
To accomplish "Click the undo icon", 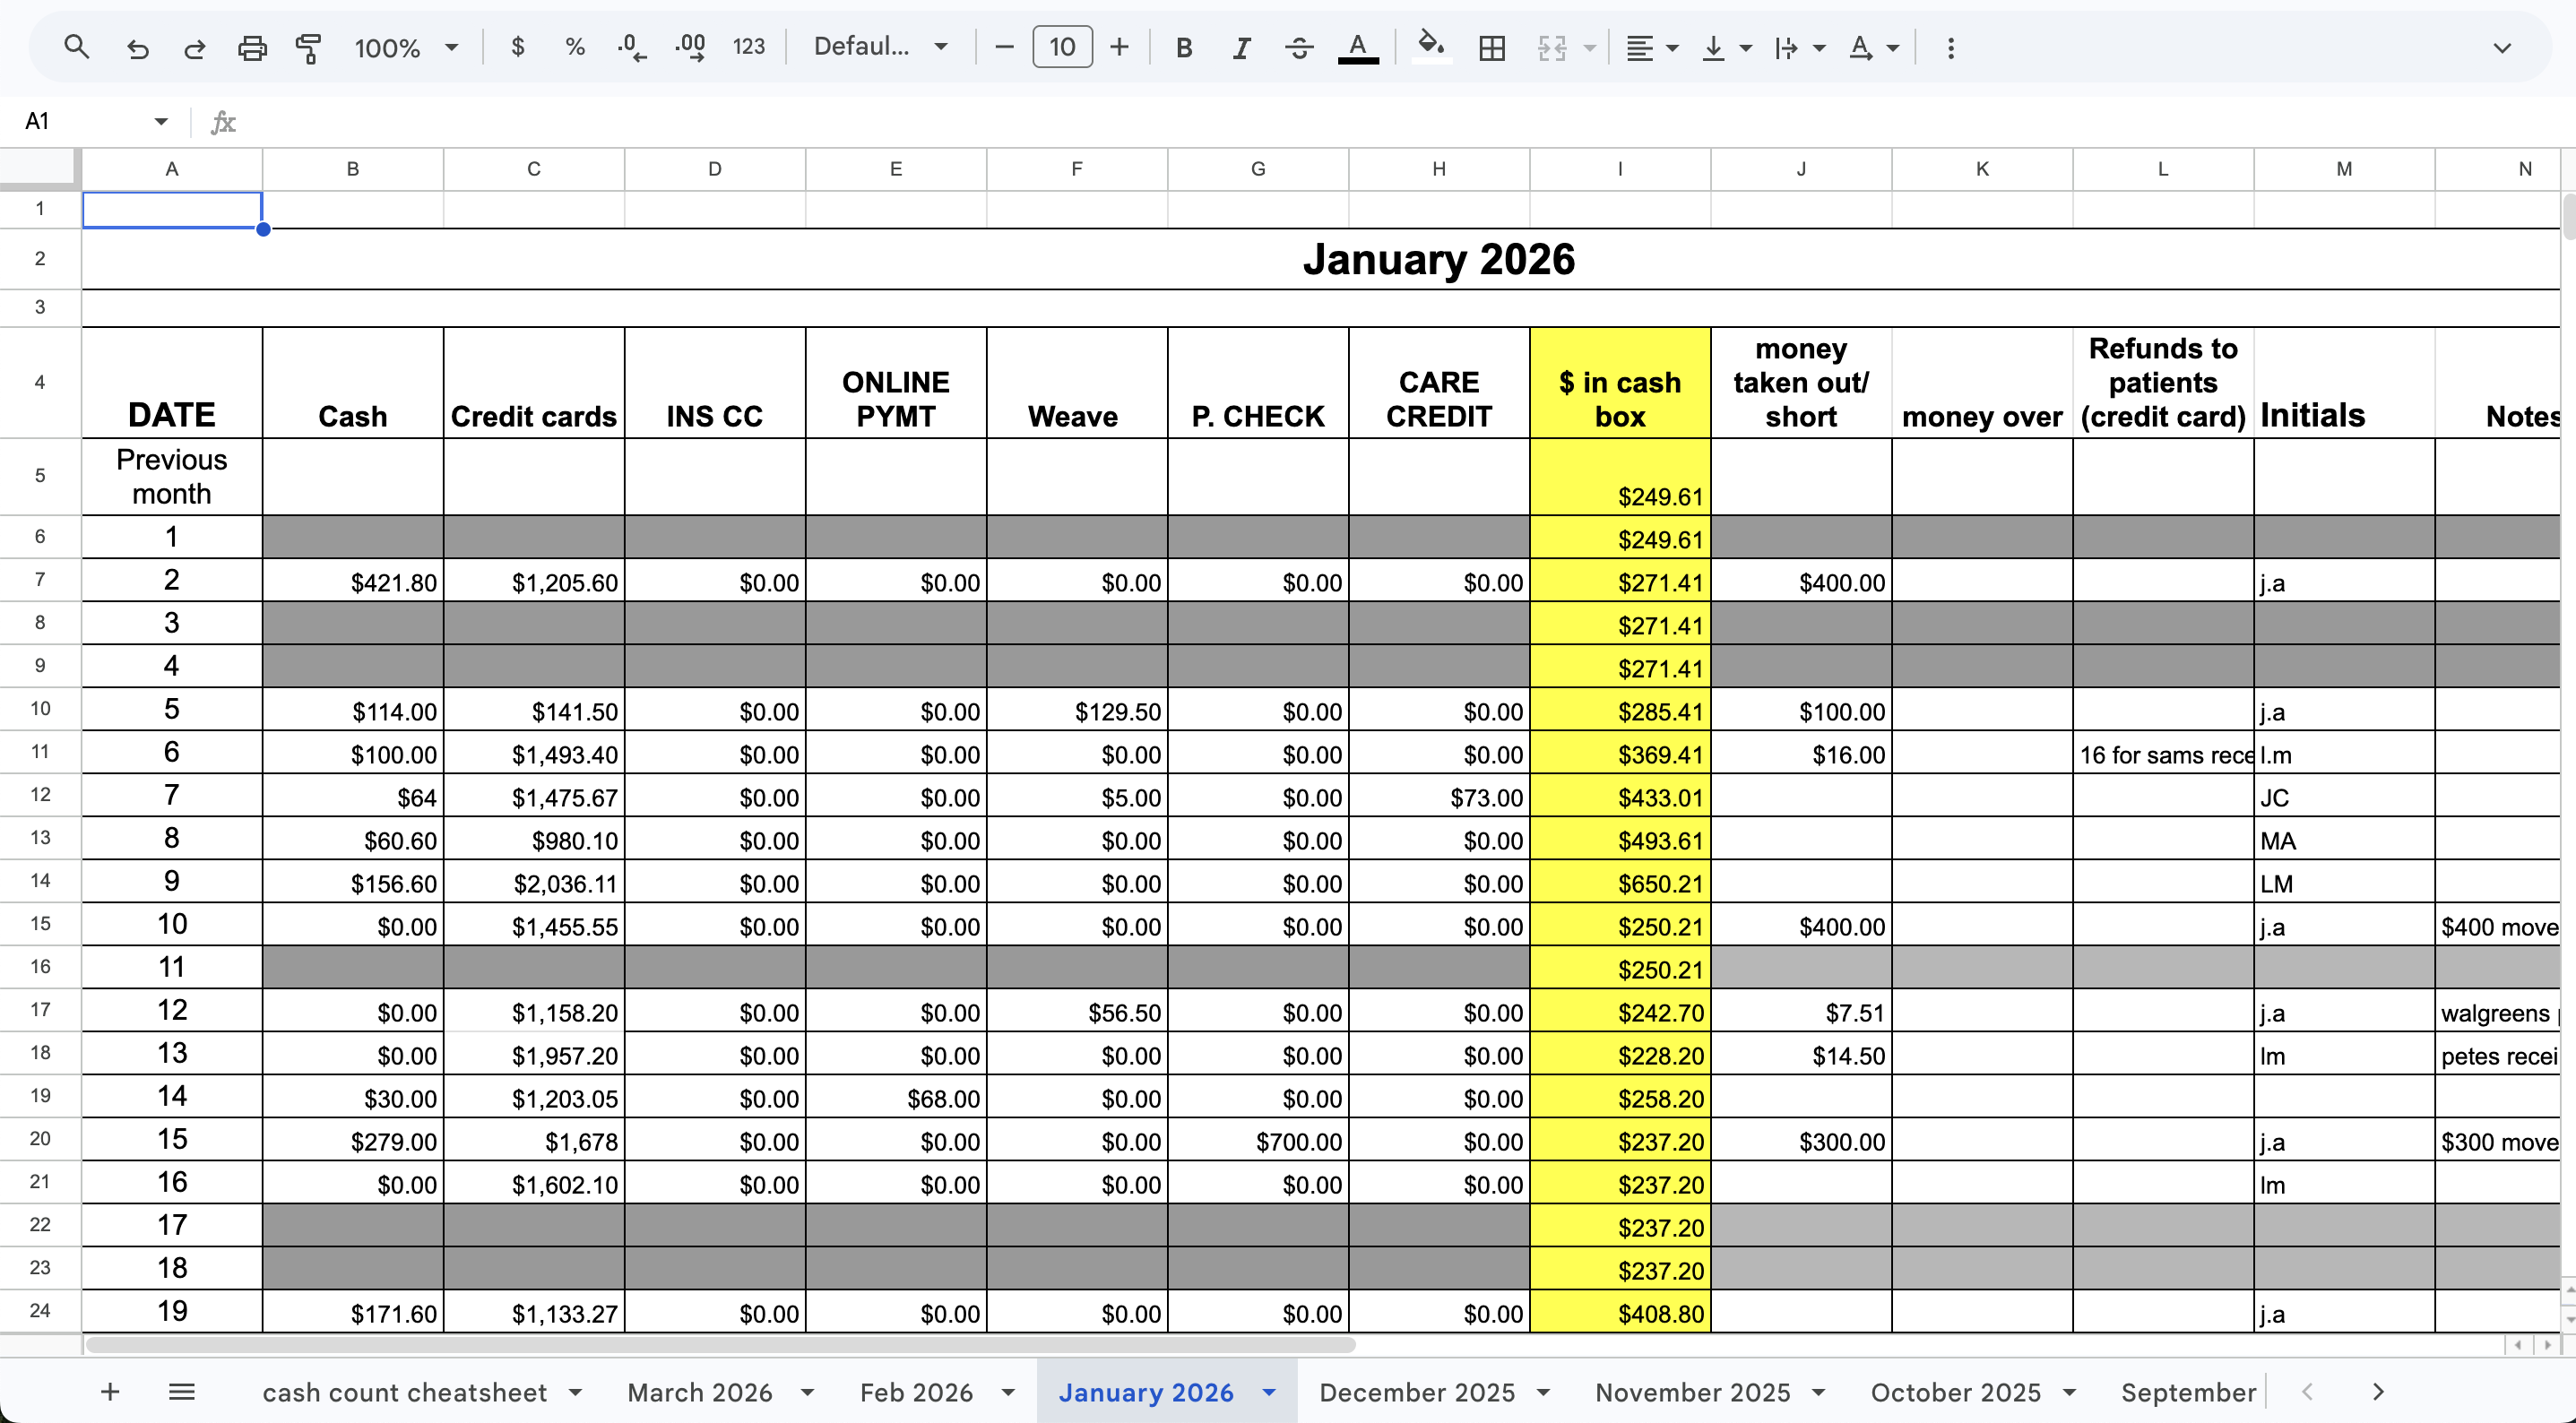I will (x=138, y=47).
